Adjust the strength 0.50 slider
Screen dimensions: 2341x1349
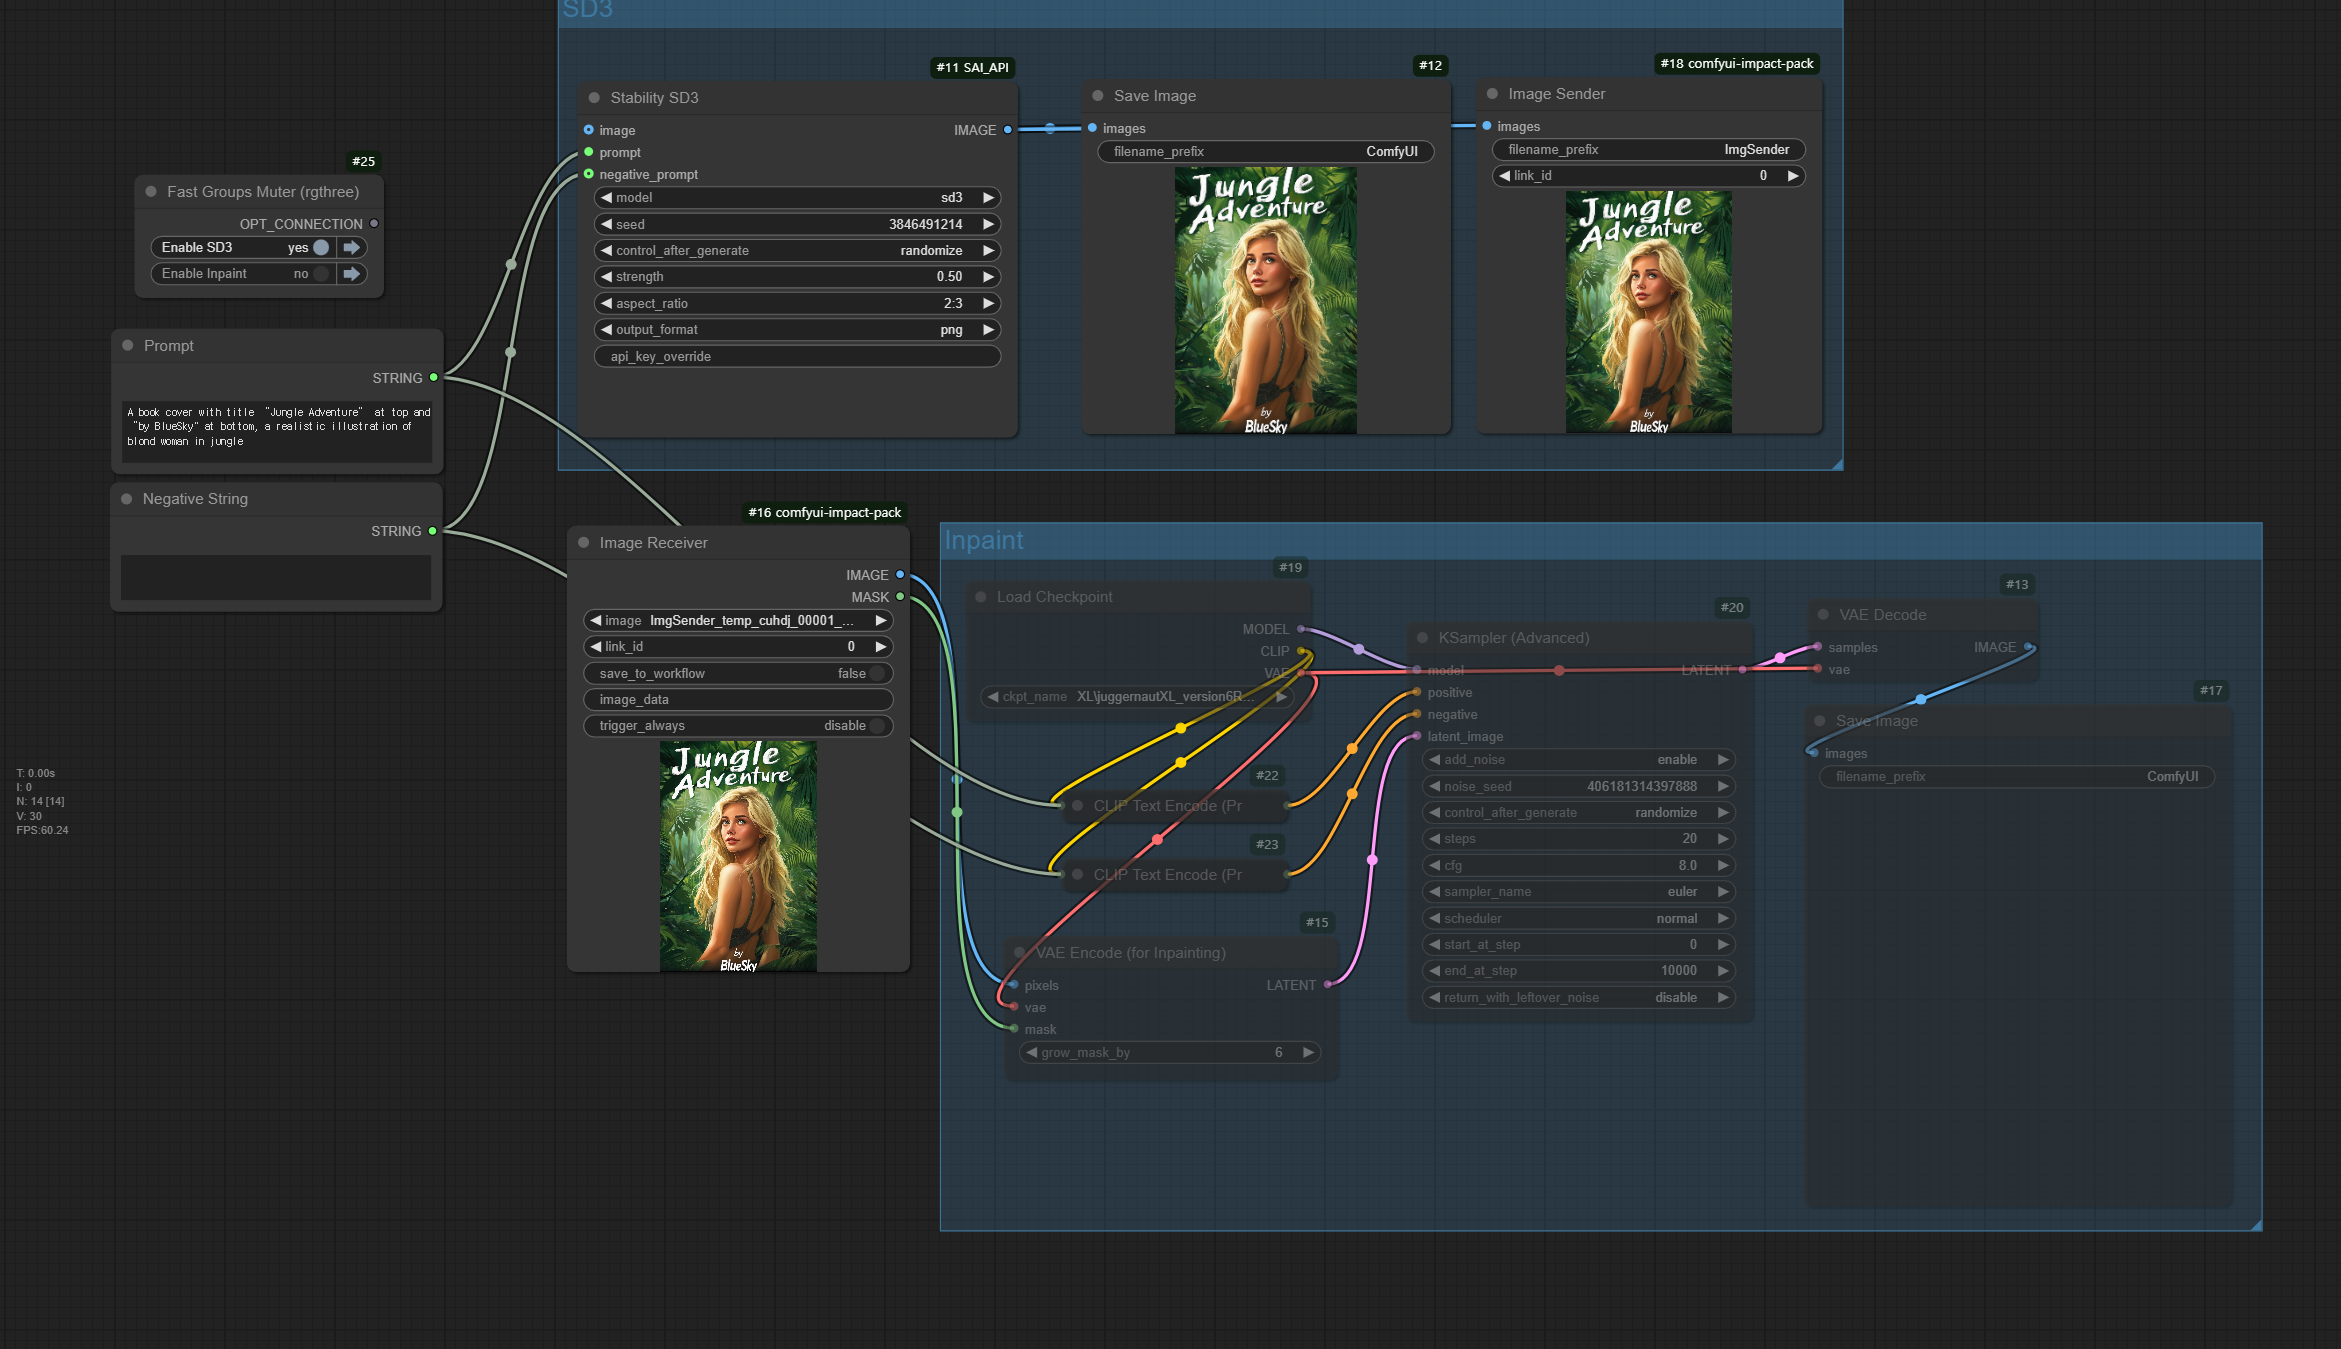tap(797, 277)
